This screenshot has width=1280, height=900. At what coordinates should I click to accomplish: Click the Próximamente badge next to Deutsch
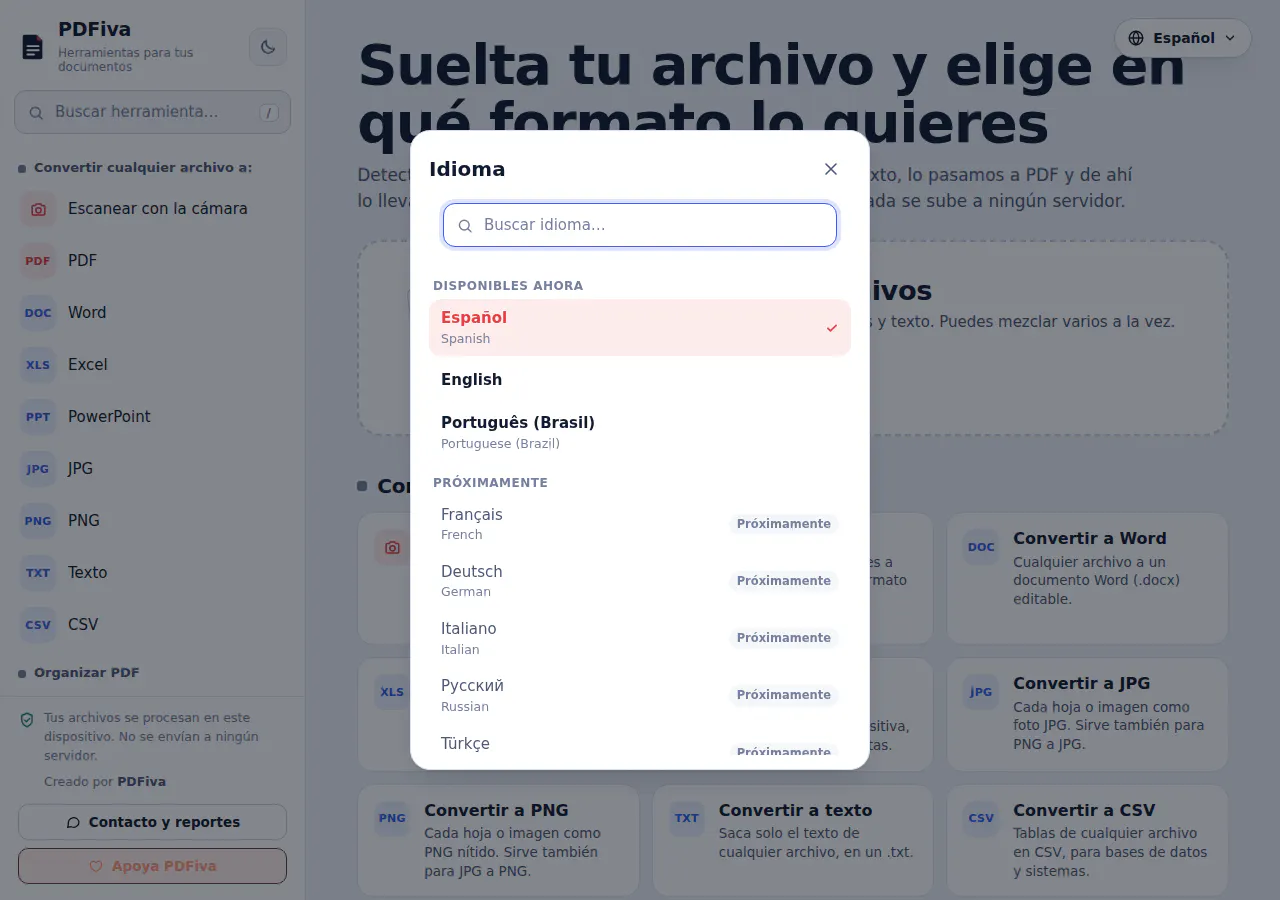tap(784, 581)
